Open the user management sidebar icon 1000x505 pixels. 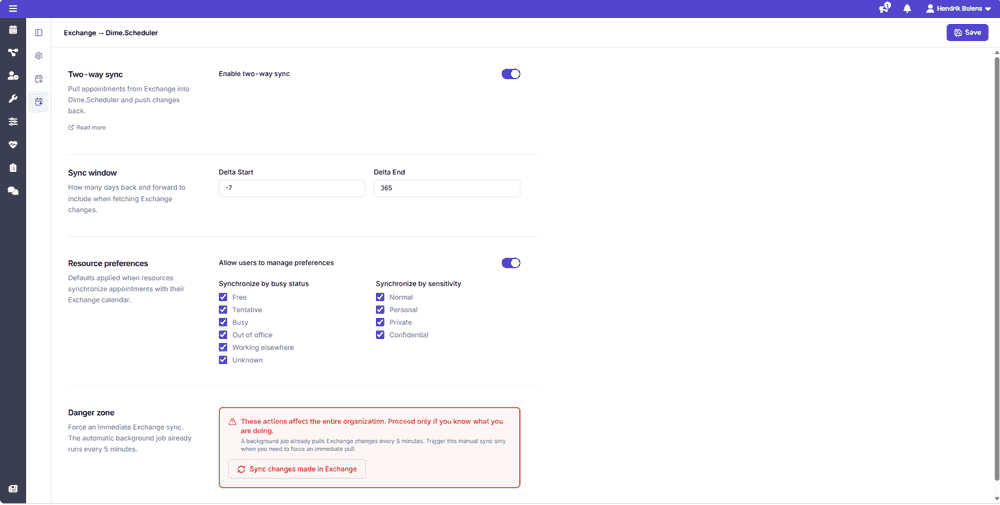[x=13, y=76]
